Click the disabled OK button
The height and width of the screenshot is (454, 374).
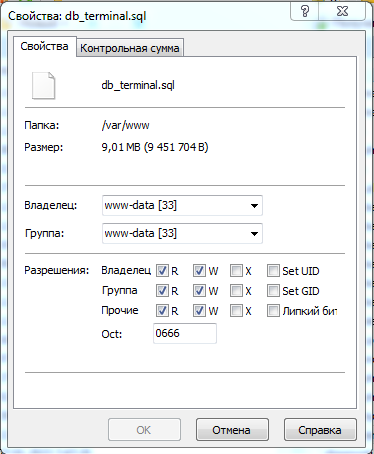144,430
